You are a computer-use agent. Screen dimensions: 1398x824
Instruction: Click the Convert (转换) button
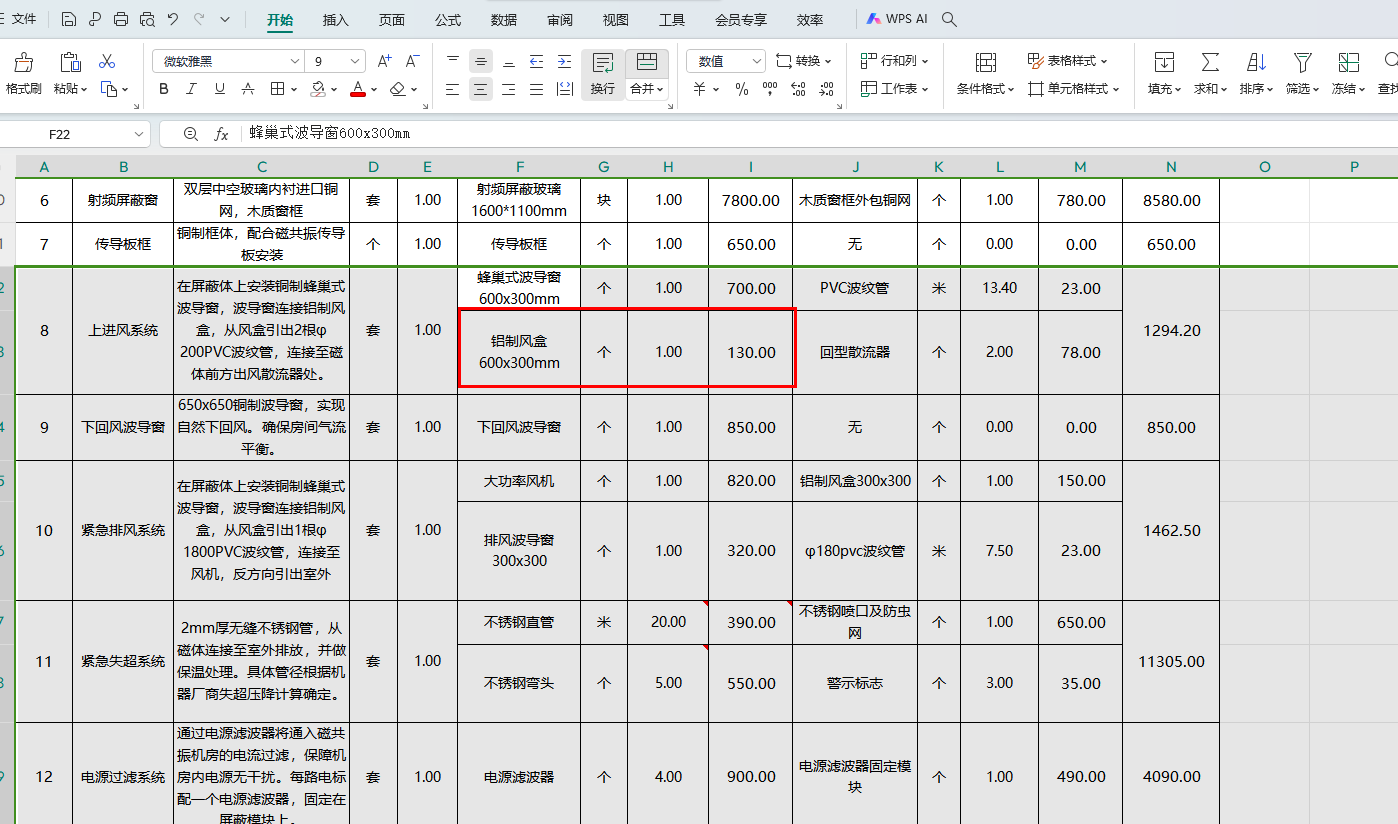(804, 61)
